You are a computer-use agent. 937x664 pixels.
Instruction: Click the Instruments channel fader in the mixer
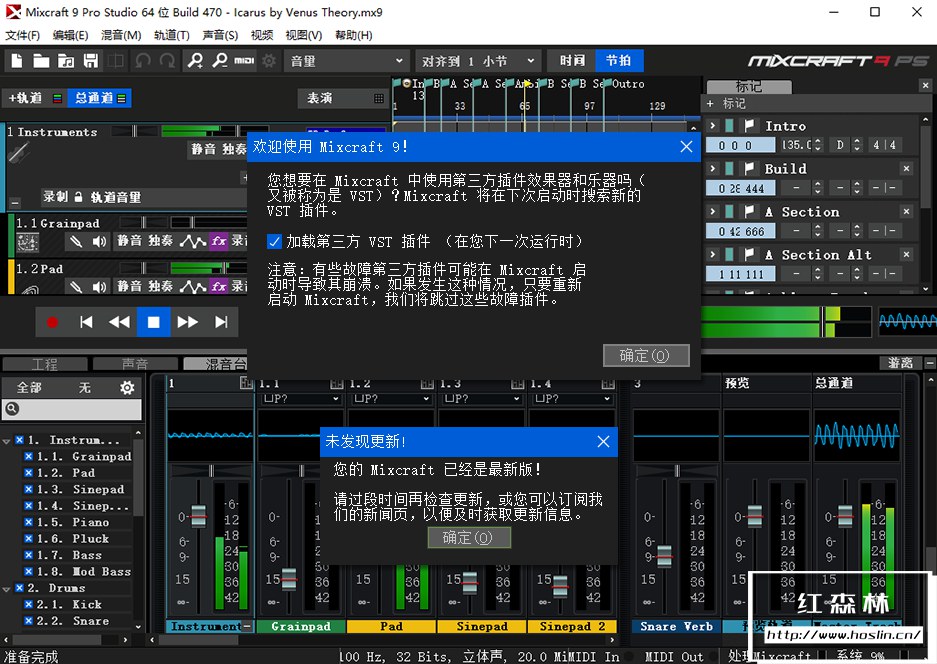click(x=198, y=516)
